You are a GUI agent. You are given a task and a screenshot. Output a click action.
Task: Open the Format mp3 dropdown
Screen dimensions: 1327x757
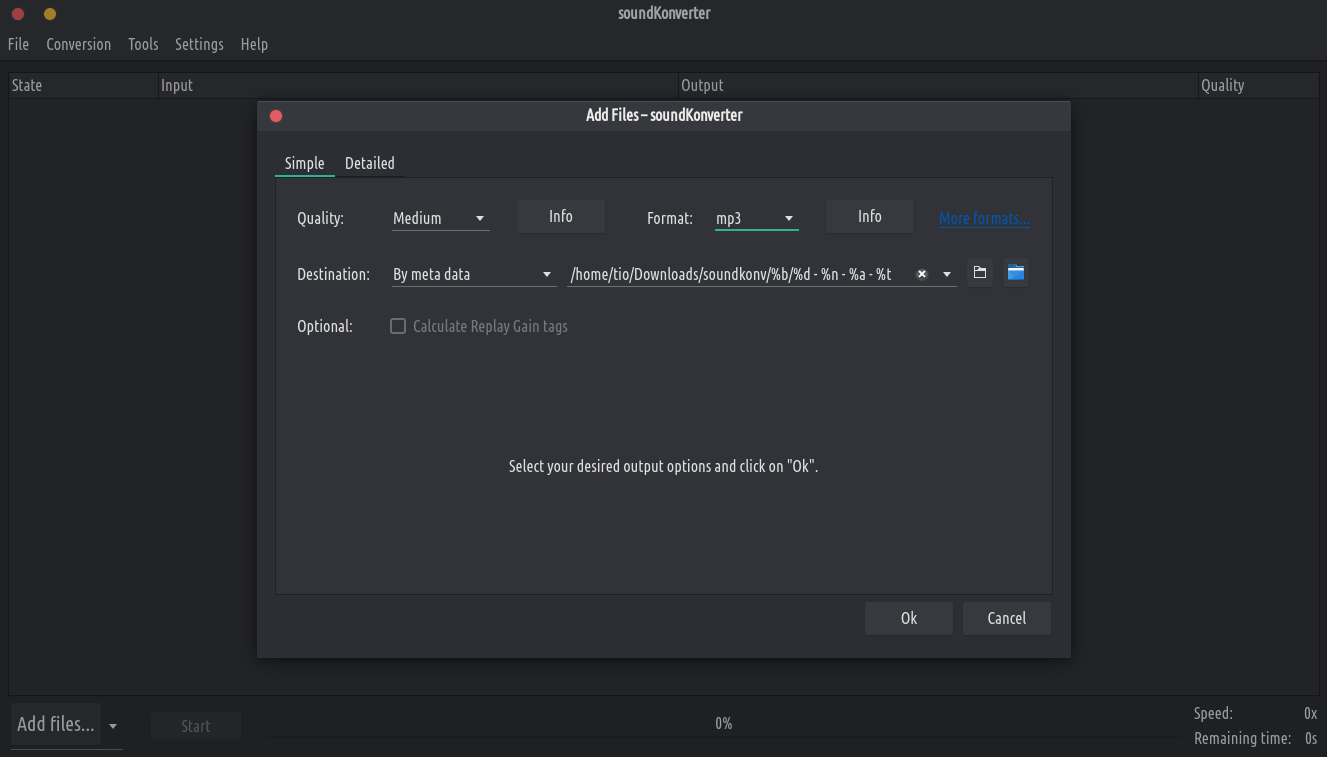point(756,218)
